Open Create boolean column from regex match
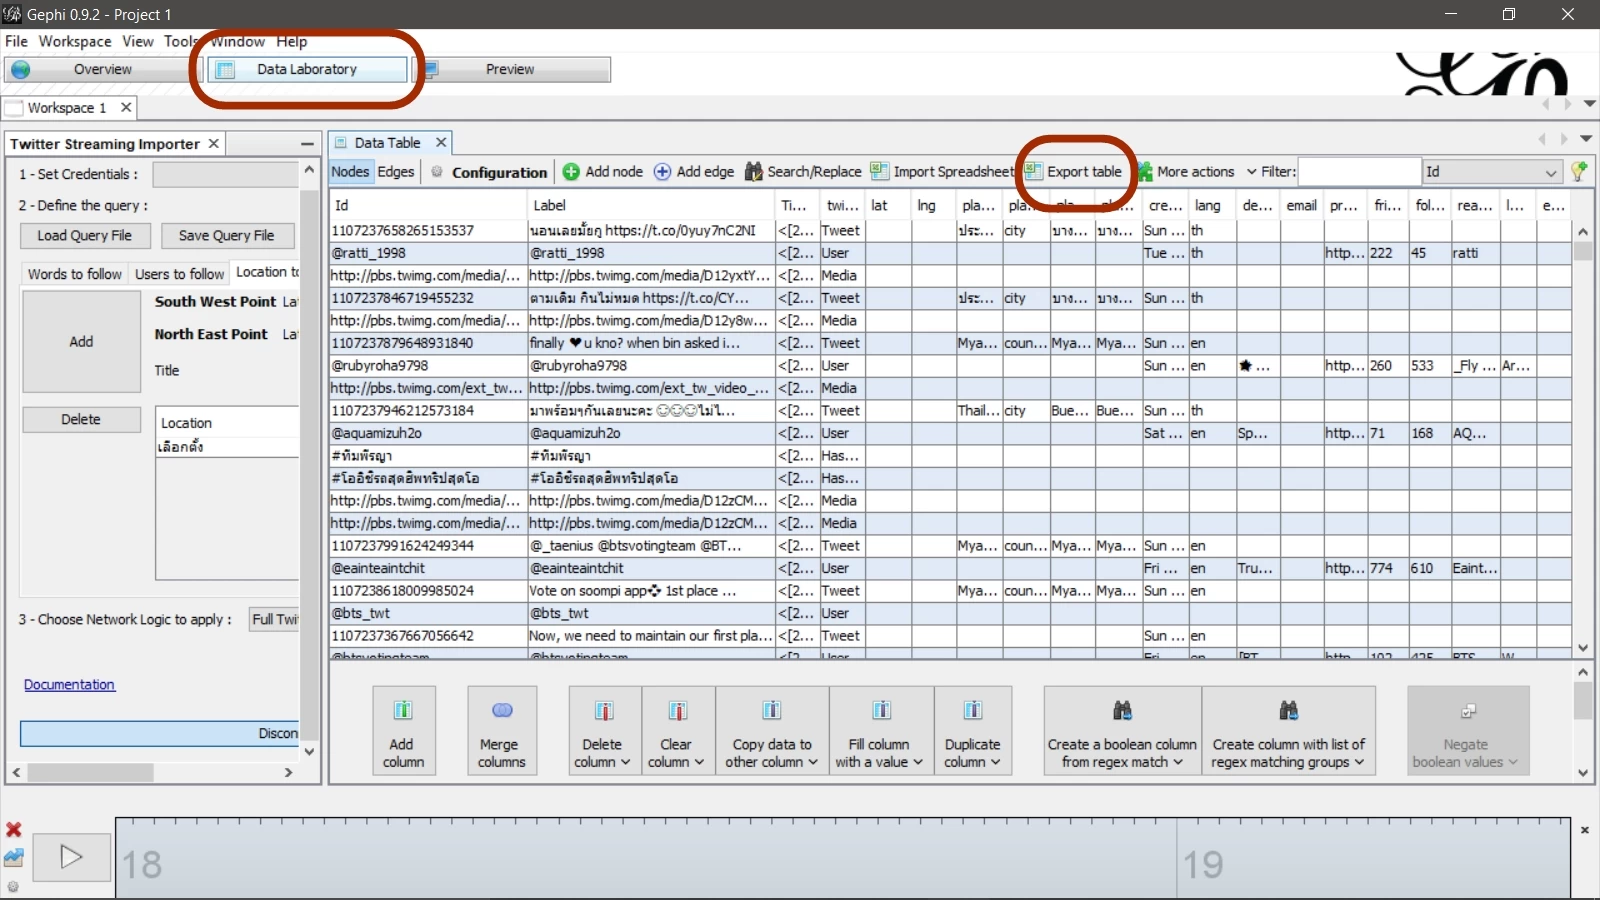The image size is (1600, 900). point(1122,730)
